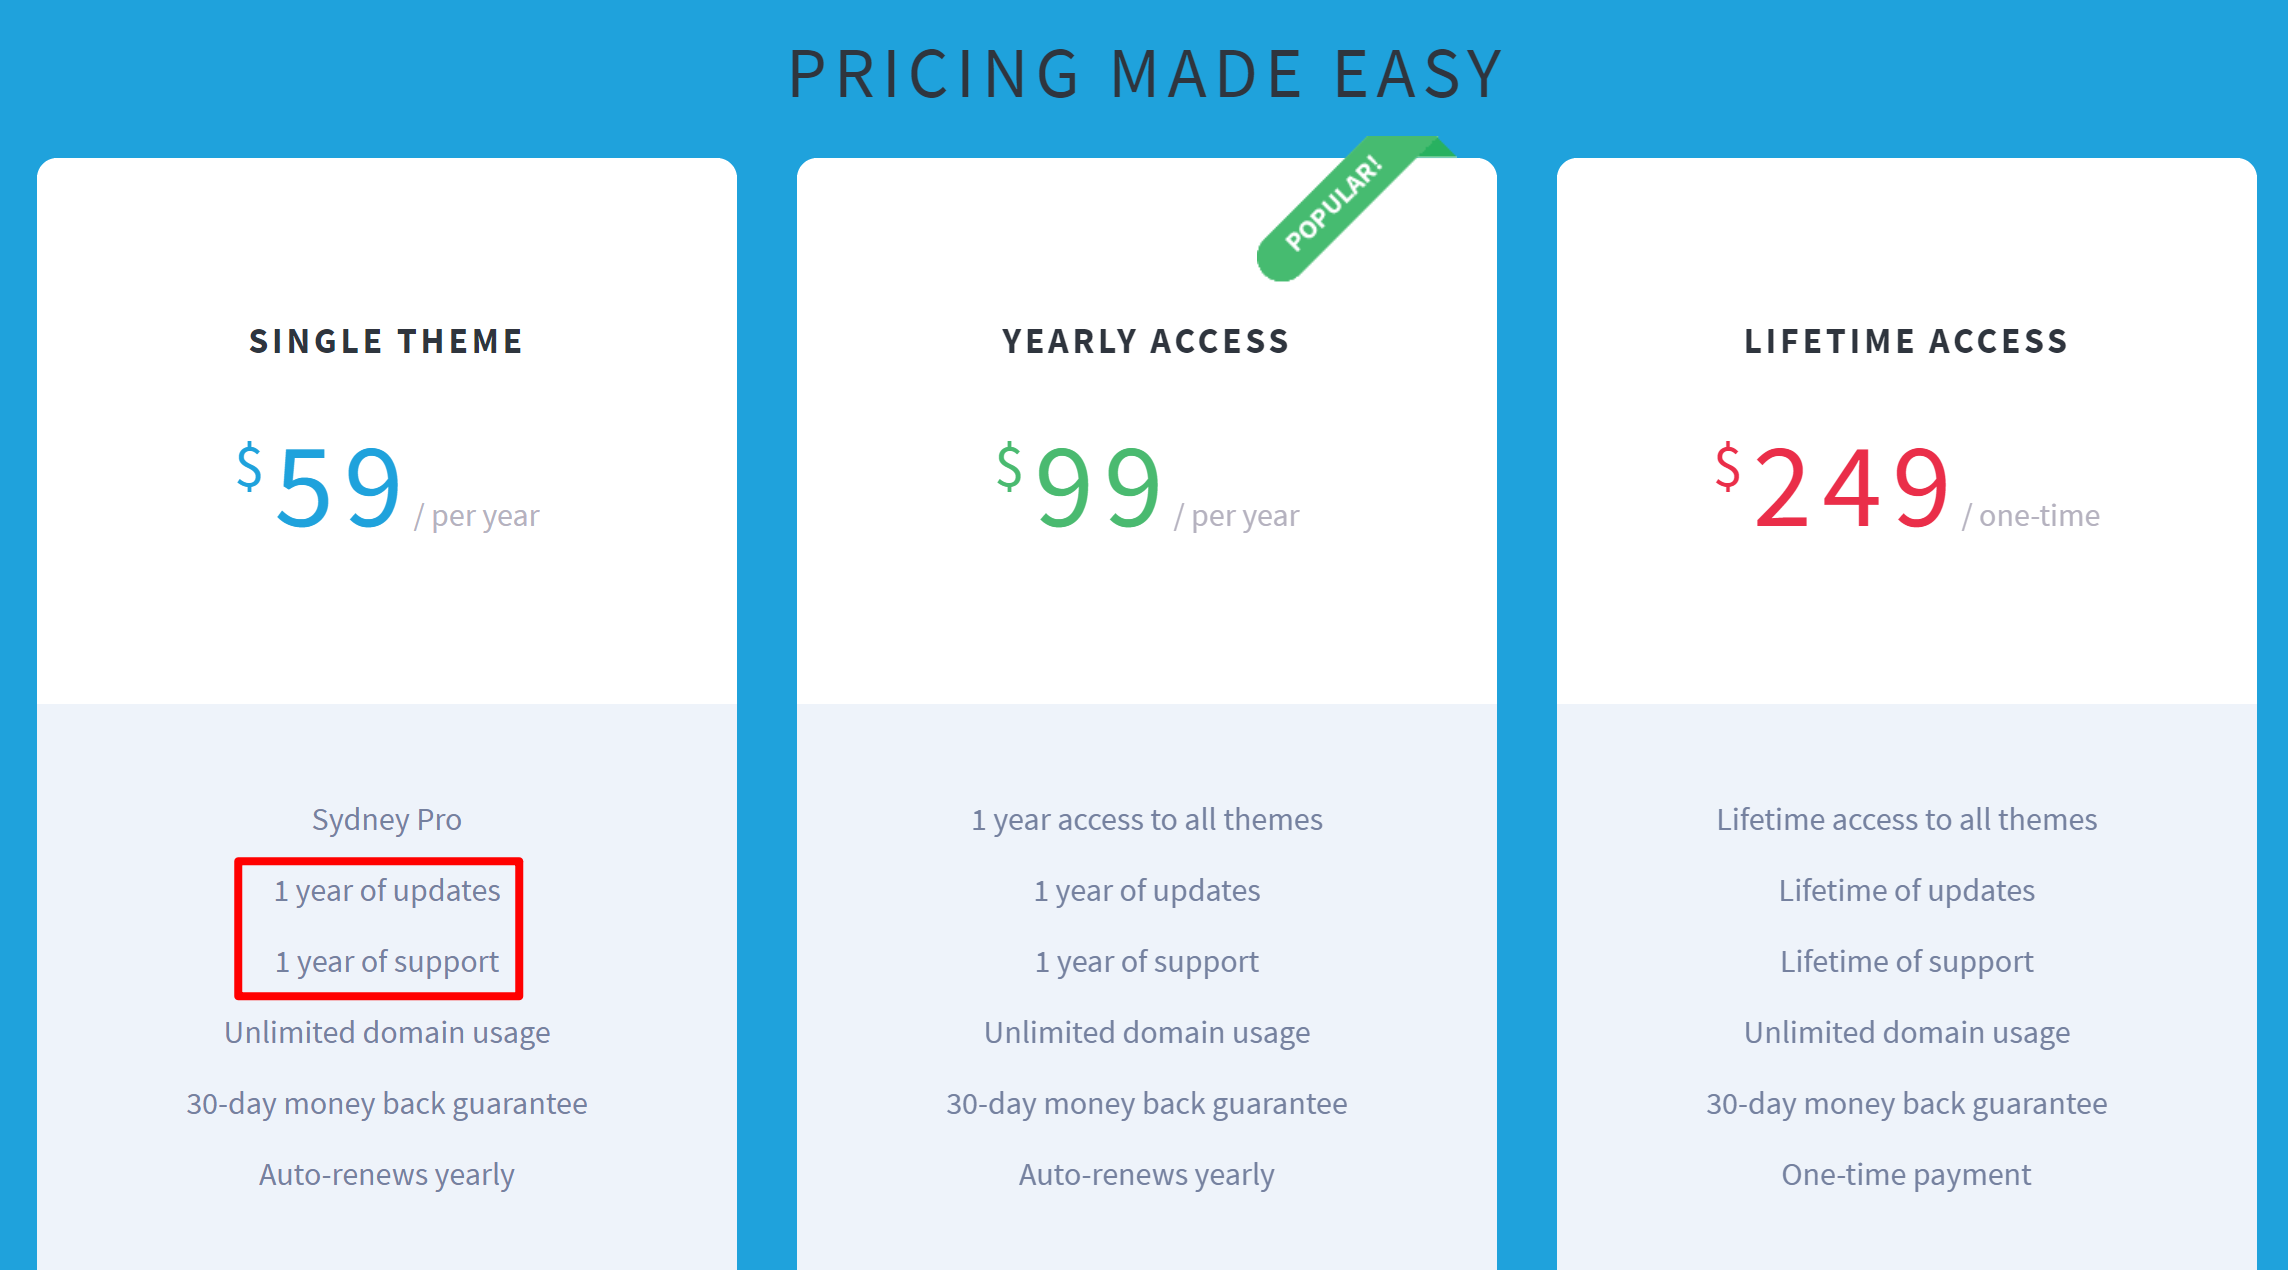2288x1270 pixels.
Task: Click 'One-time payment' in Lifetime Access
Action: [1907, 1175]
